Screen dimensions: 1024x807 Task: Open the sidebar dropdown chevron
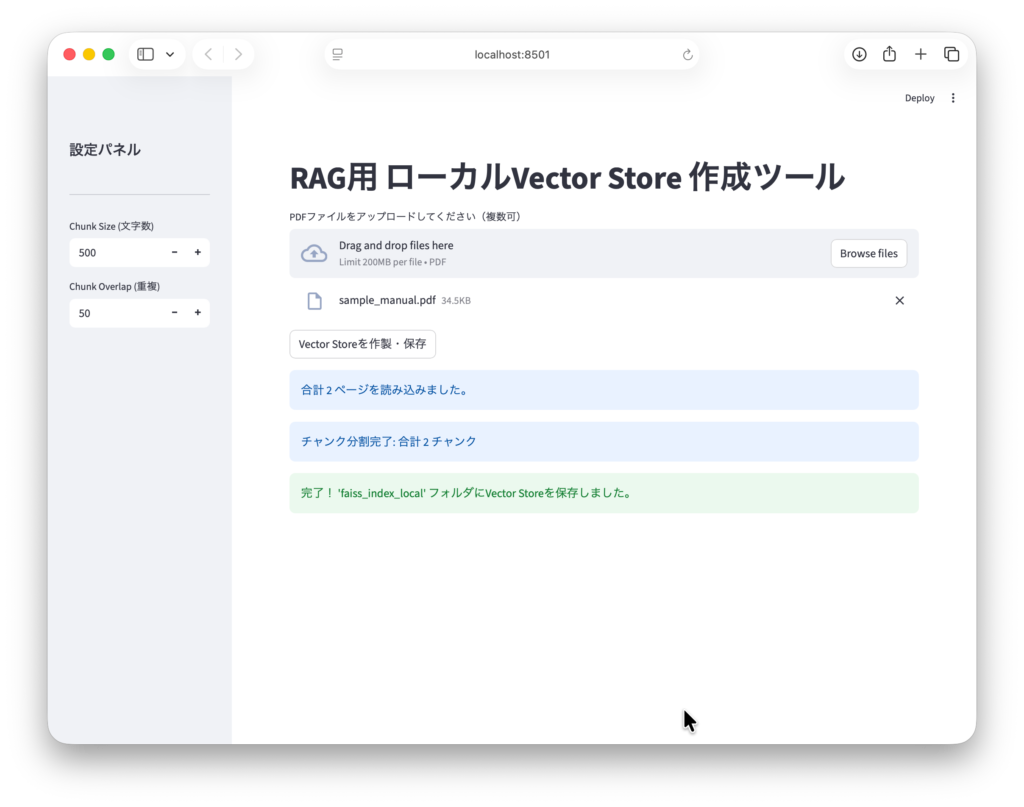[170, 54]
